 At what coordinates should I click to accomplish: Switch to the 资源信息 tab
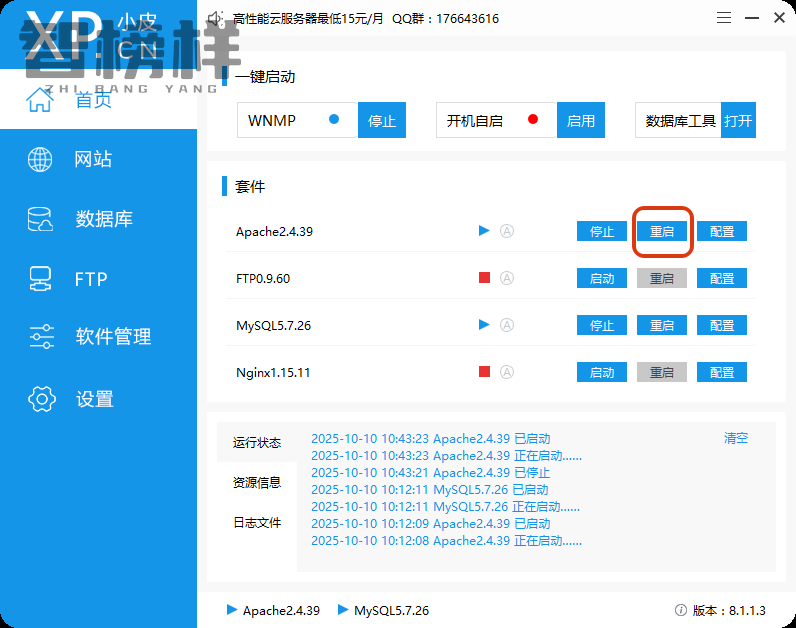coord(257,482)
